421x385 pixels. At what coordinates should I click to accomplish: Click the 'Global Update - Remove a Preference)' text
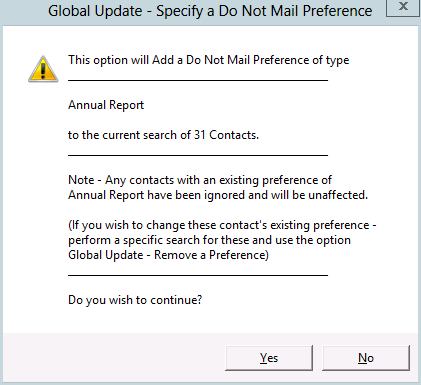(x=168, y=255)
